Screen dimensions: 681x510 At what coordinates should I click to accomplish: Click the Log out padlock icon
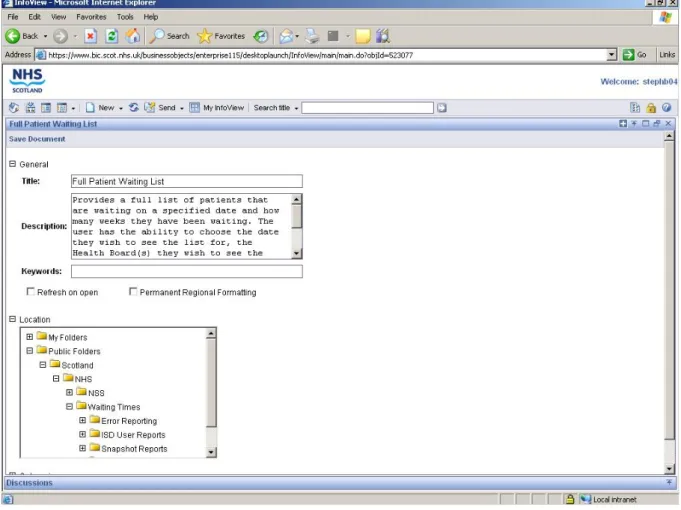pos(651,108)
